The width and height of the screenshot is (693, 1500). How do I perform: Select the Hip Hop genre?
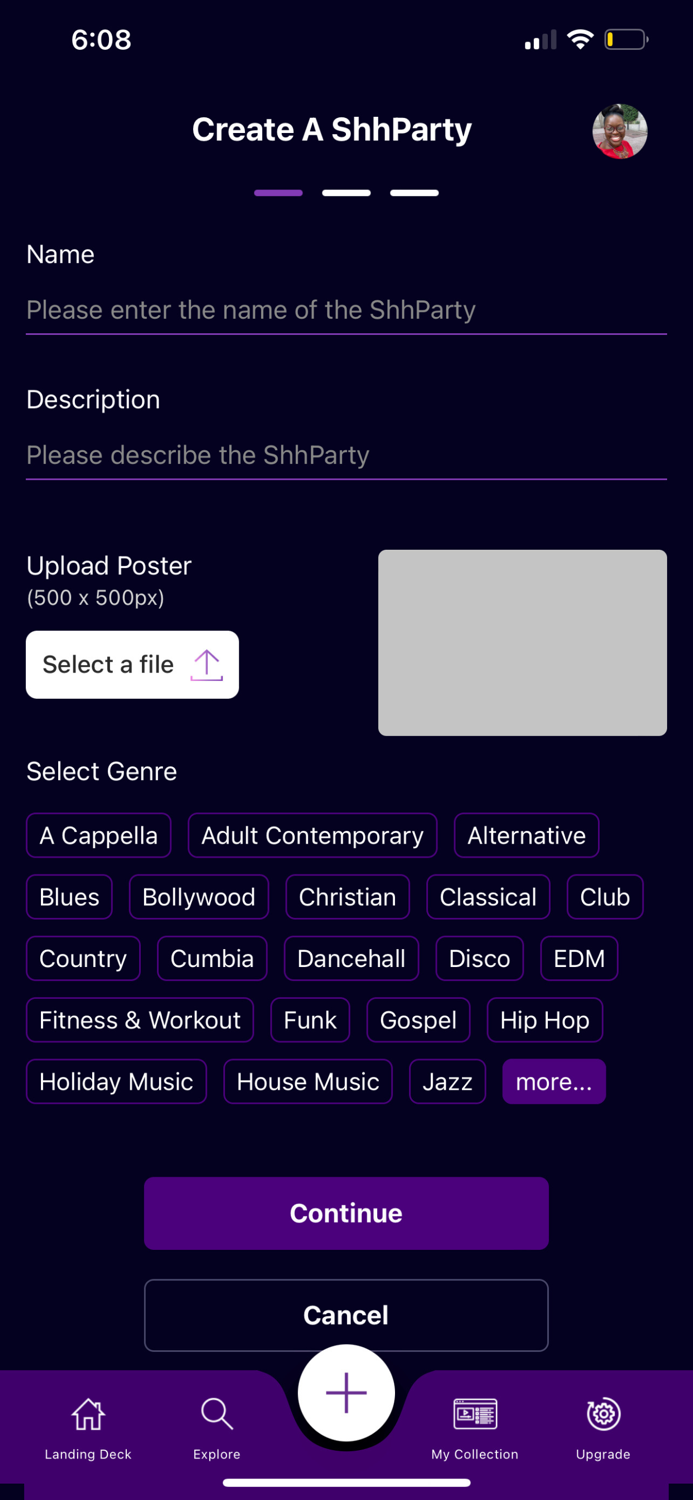[x=545, y=1020]
